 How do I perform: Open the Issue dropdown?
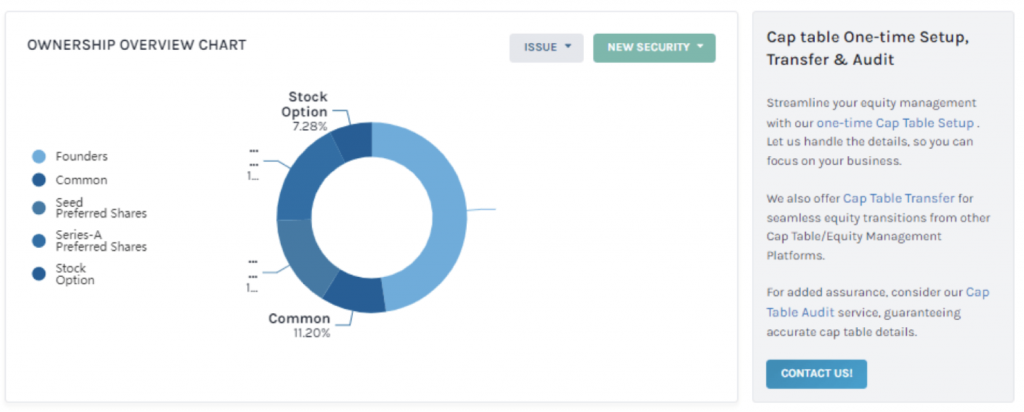click(546, 48)
